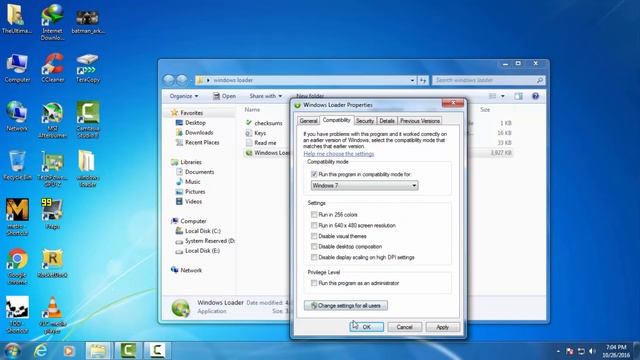Uncheck Run this program in compatibility mode

pyautogui.click(x=314, y=174)
